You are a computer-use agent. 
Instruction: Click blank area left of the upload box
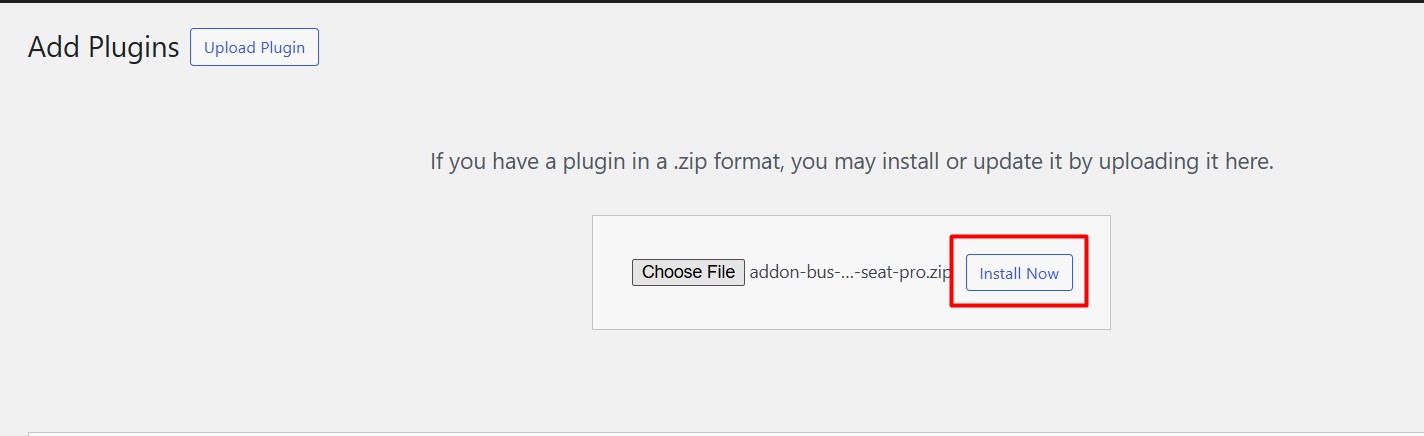(x=300, y=272)
